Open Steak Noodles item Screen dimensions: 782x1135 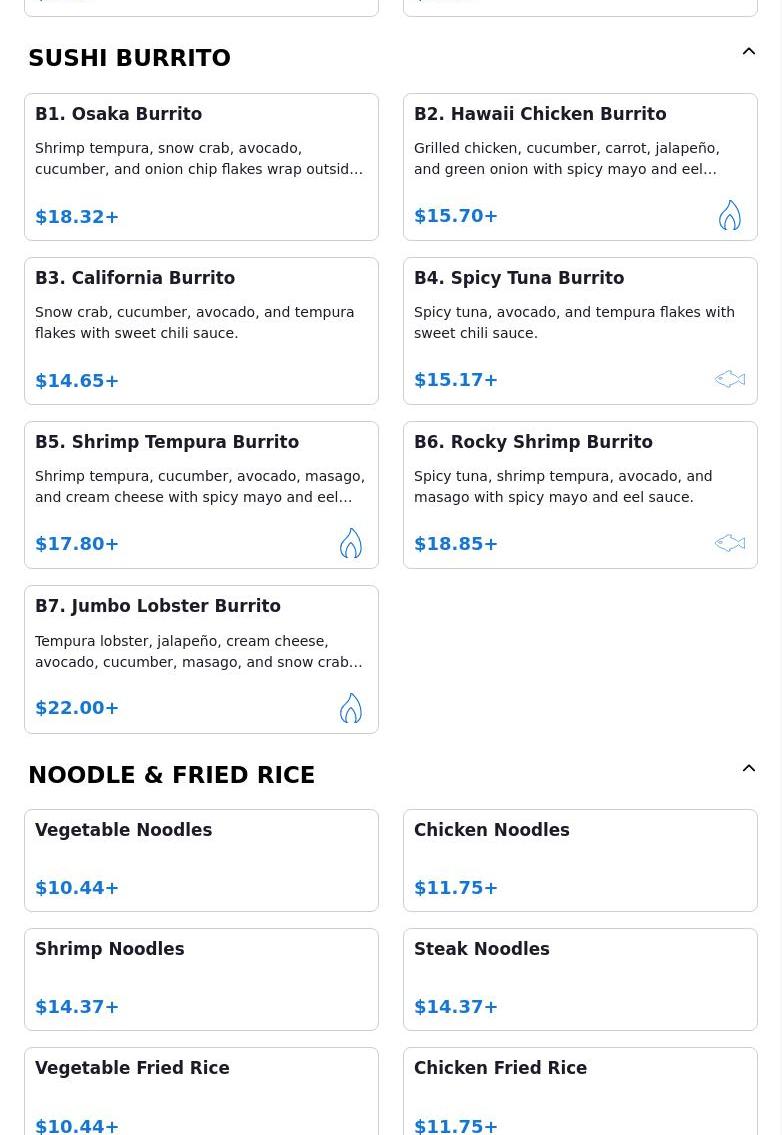pyautogui.click(x=580, y=979)
